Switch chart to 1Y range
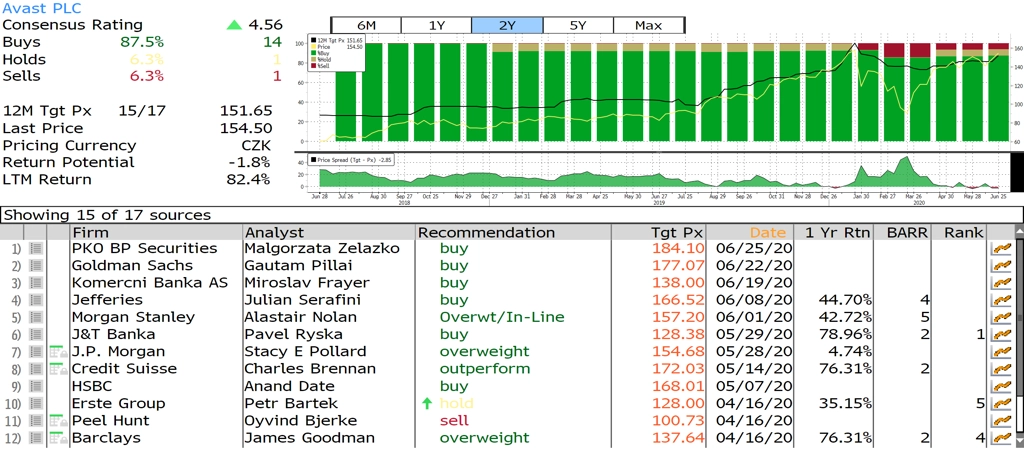Image resolution: width=1024 pixels, height=451 pixels. 436,25
